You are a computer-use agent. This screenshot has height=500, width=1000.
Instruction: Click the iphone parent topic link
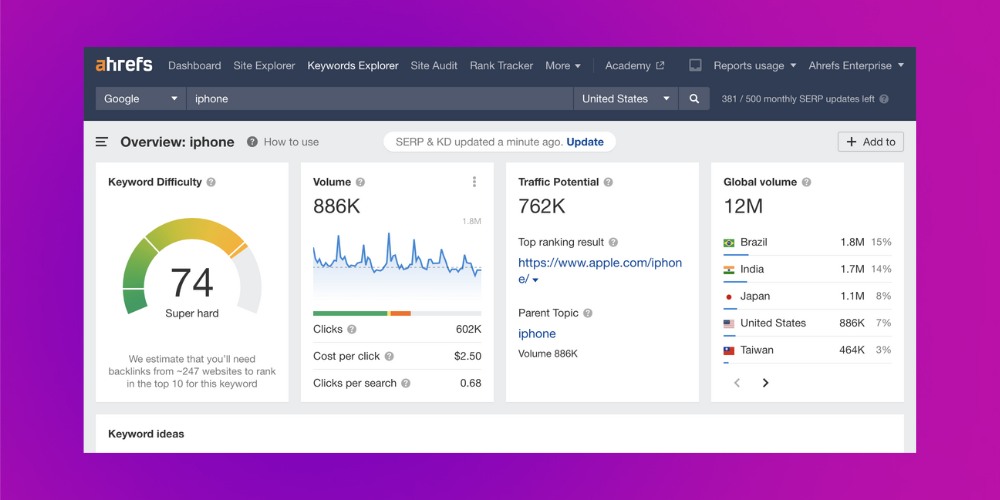[x=536, y=334]
